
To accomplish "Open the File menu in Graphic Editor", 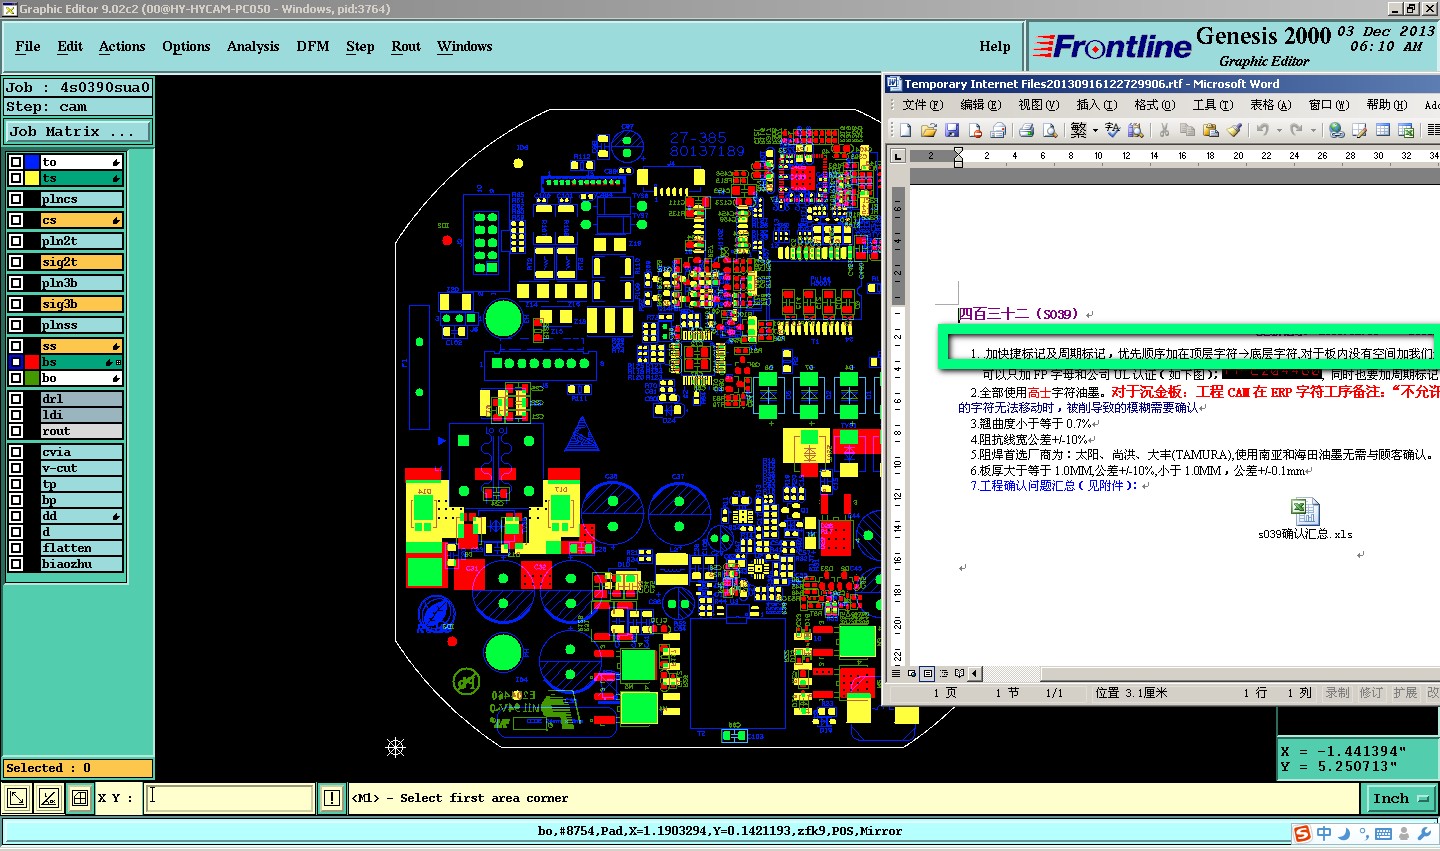I will tap(28, 46).
